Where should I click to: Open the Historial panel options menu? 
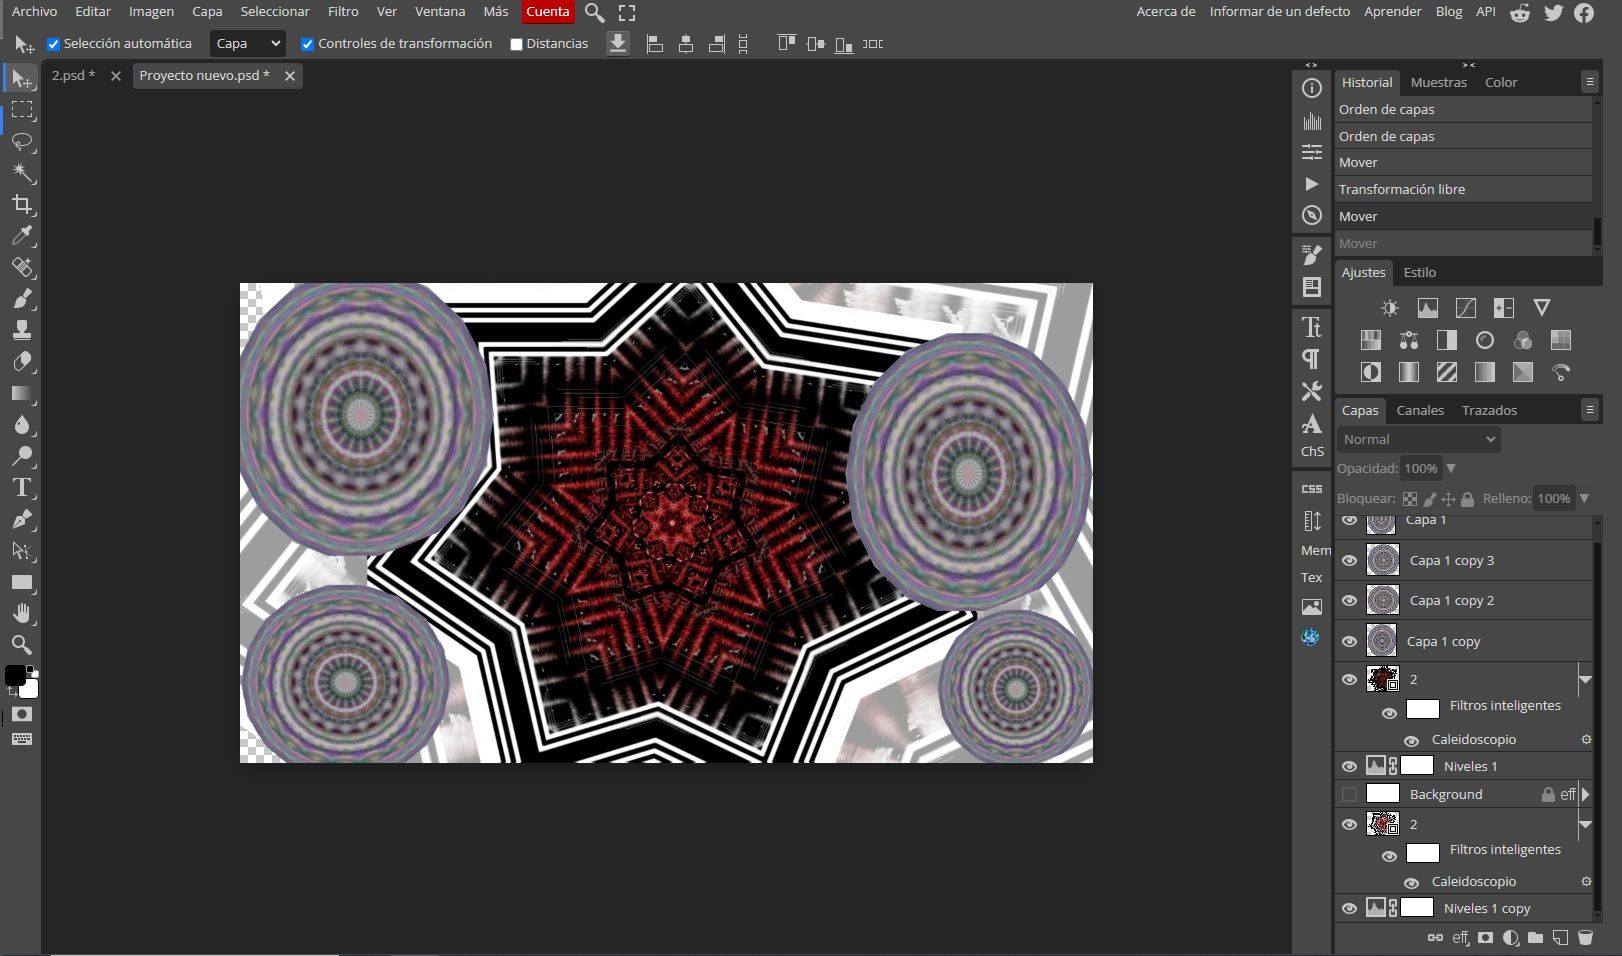(x=1590, y=82)
